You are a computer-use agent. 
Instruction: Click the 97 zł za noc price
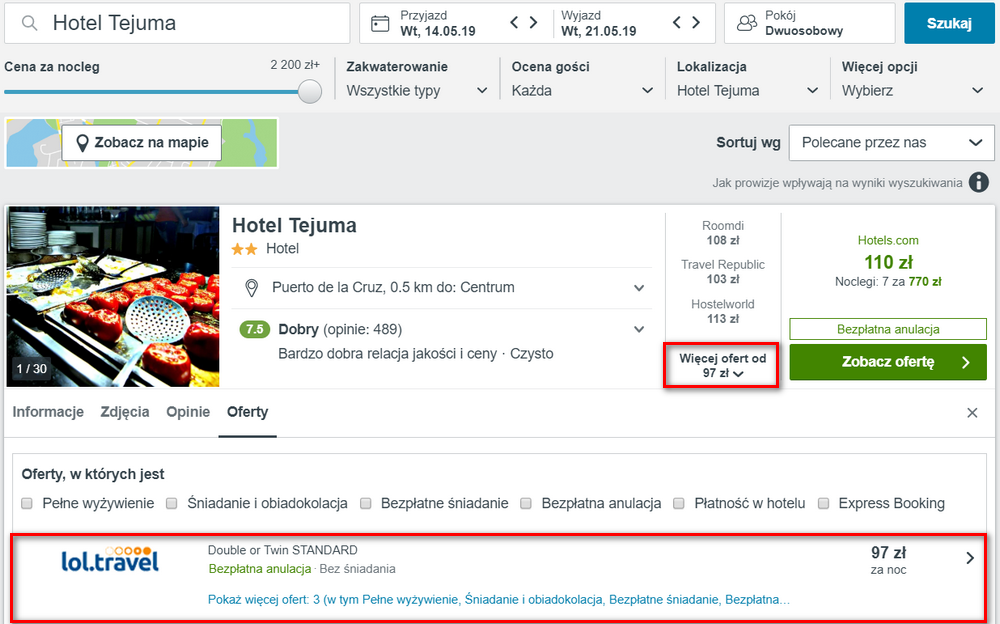[x=888, y=560]
